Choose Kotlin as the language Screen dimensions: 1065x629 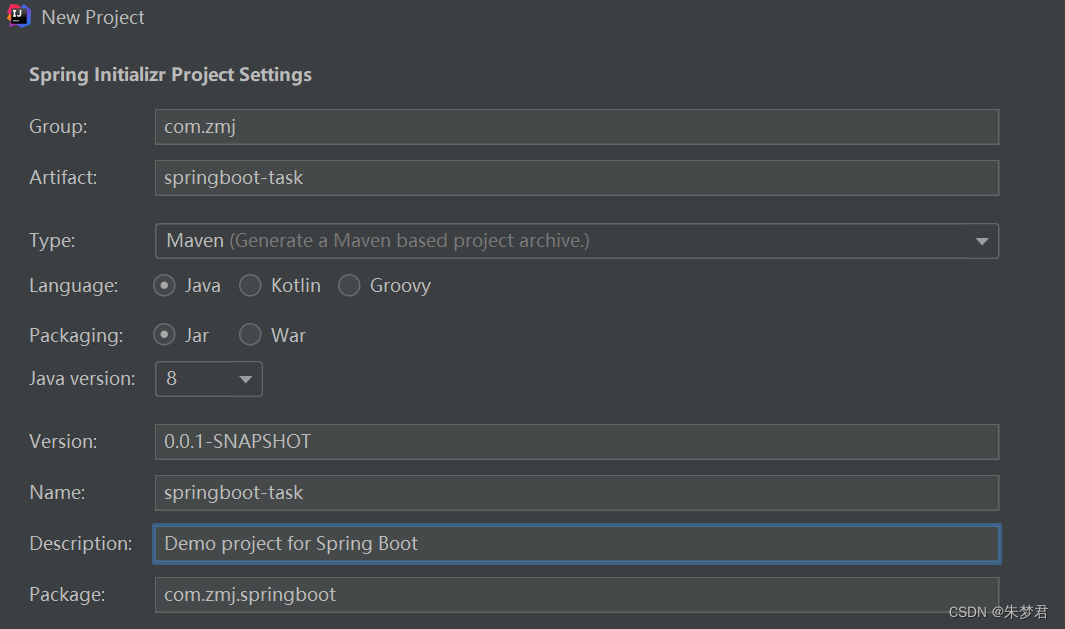click(250, 286)
